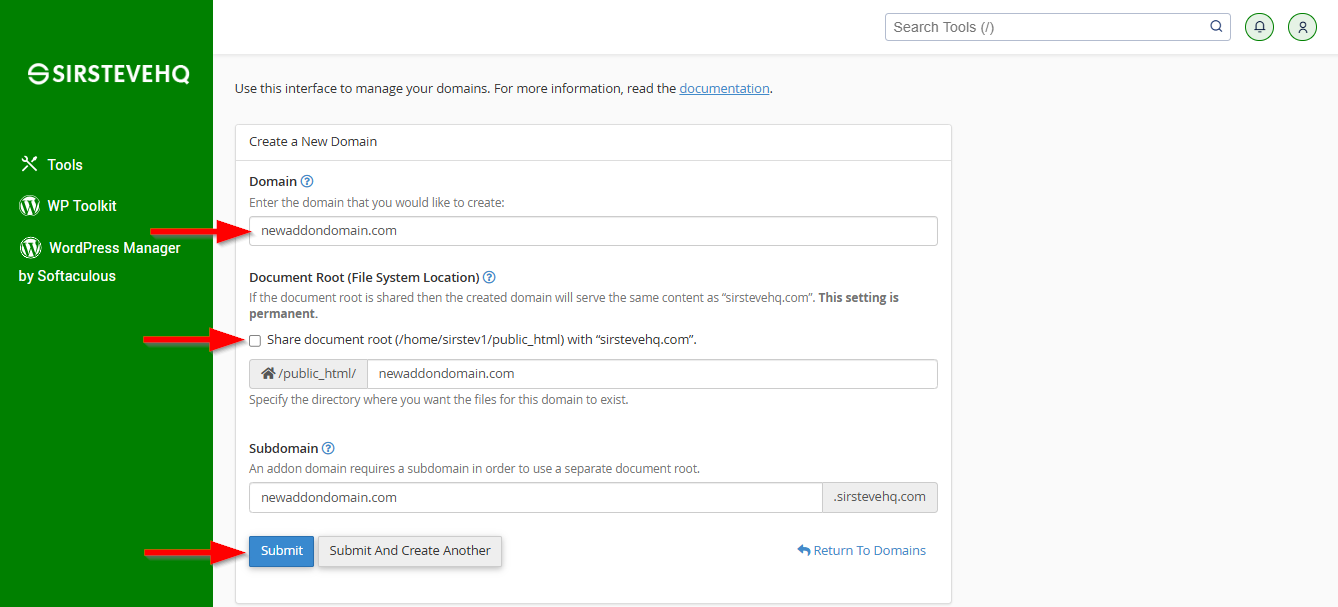Click the Subdomain help icon
1338x607 pixels.
[328, 448]
